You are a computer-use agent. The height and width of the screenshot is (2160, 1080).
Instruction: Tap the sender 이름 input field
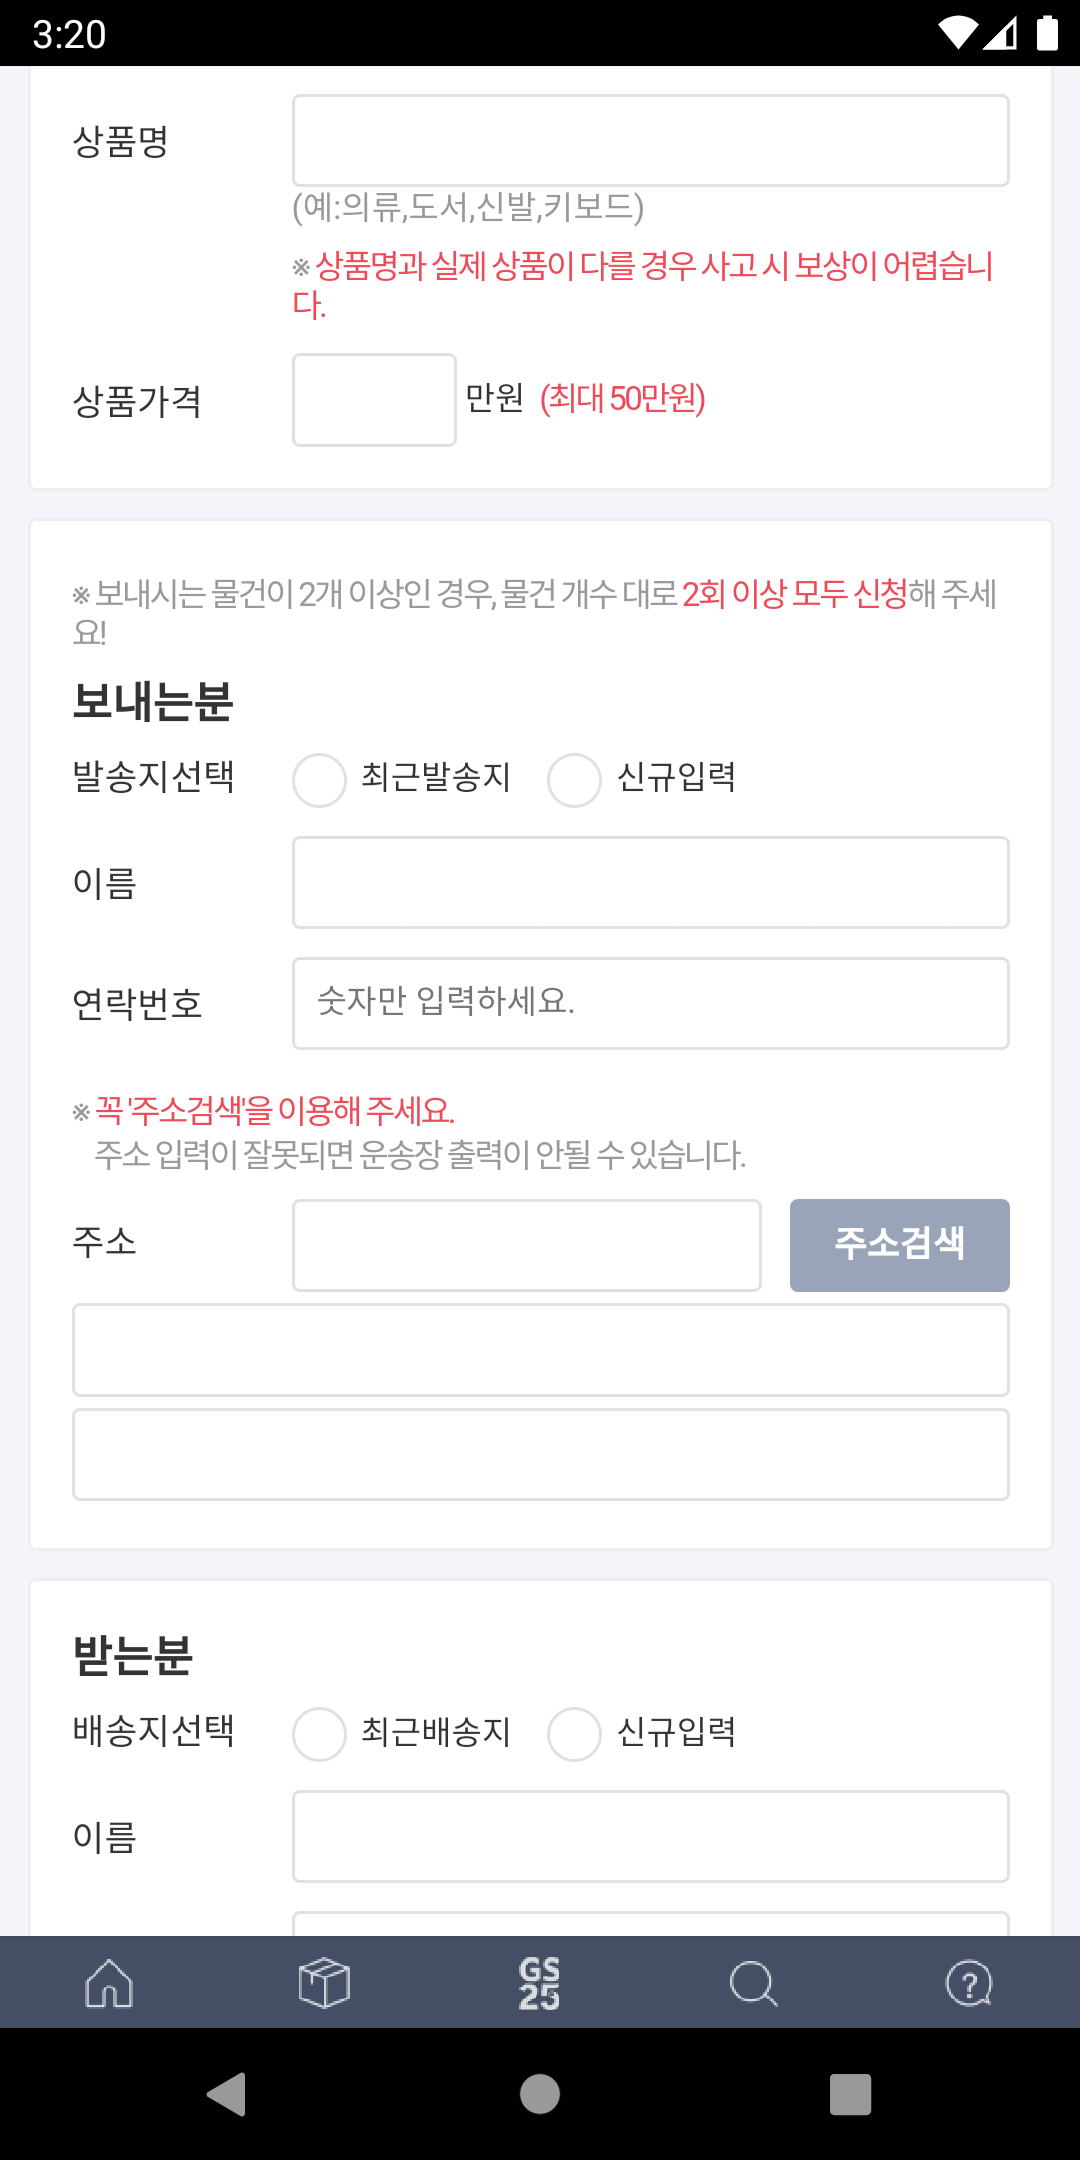coord(650,883)
